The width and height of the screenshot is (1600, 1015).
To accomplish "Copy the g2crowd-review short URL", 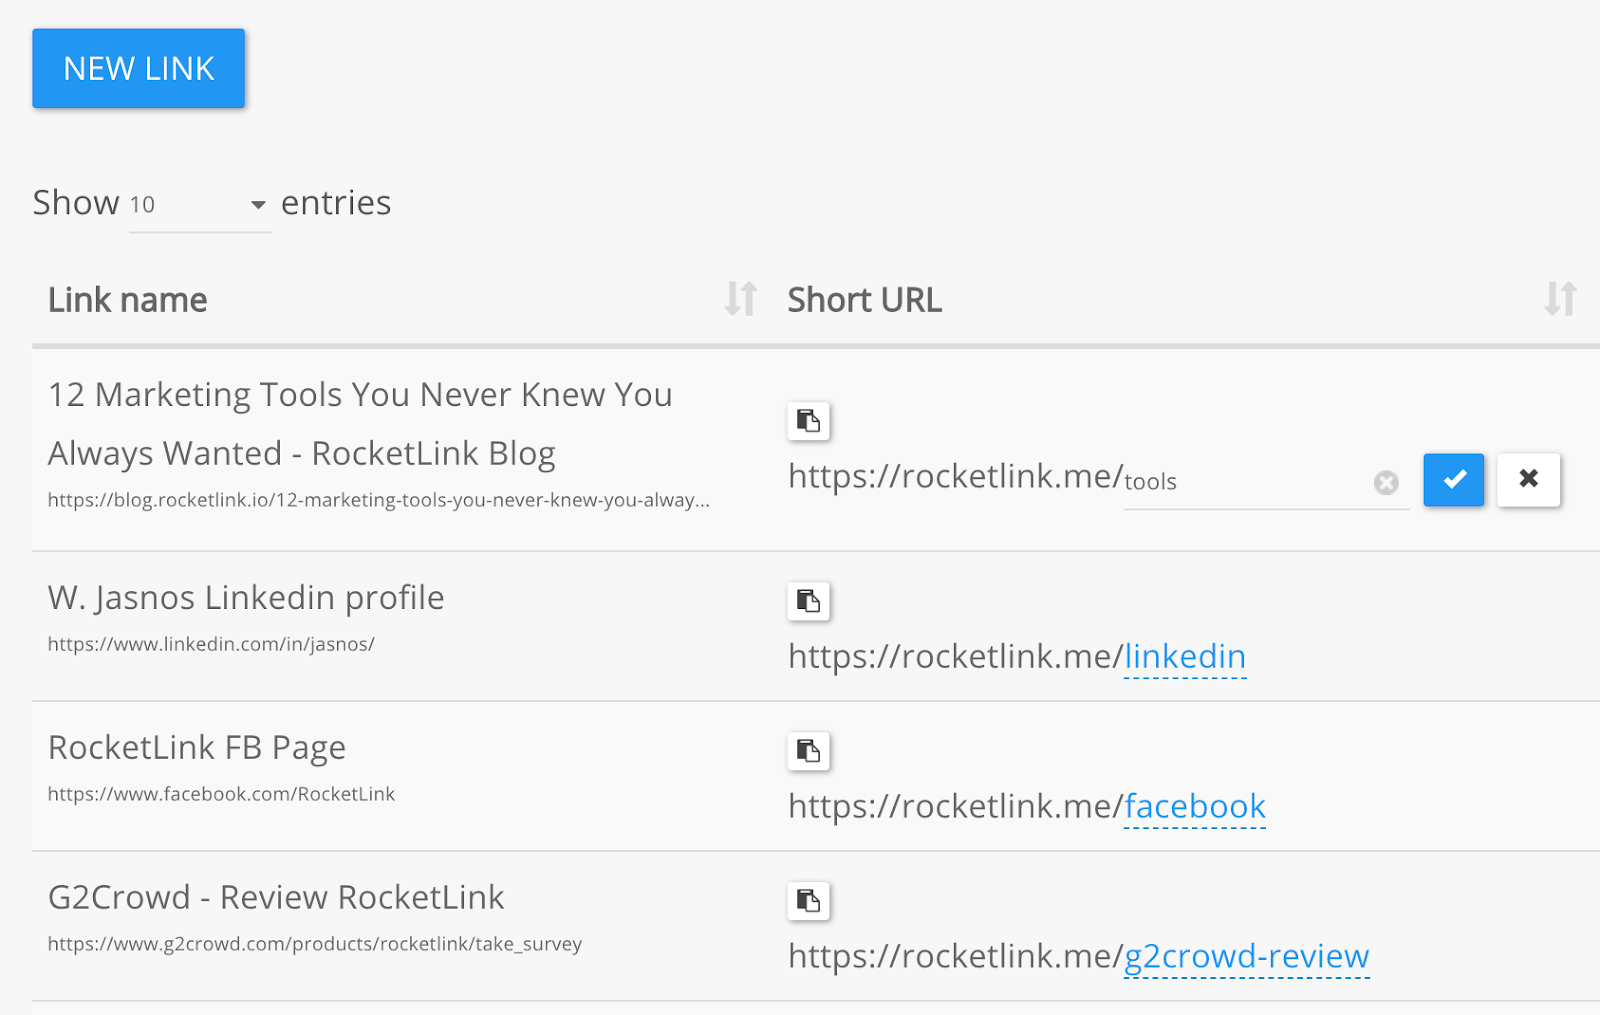I will pos(808,901).
